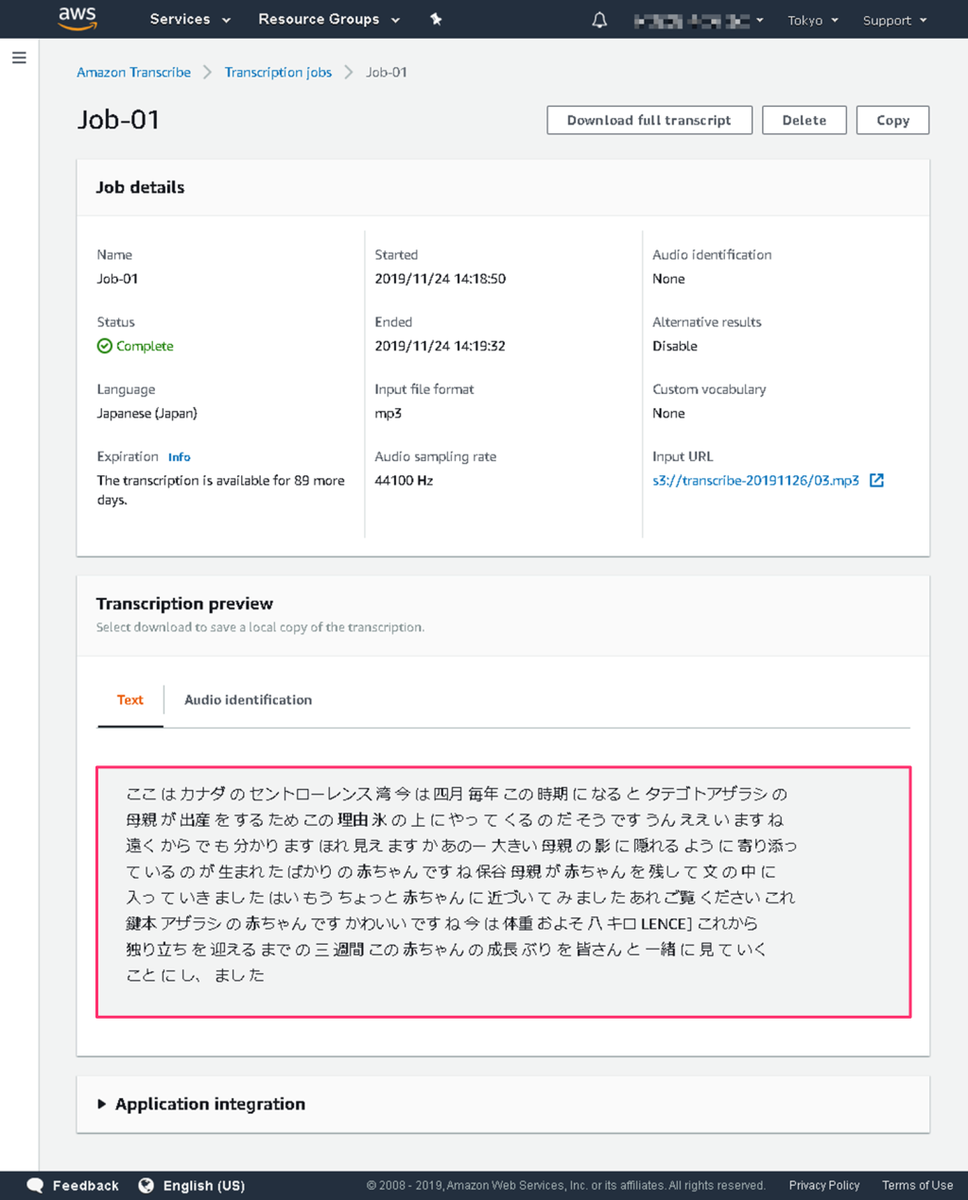Open the Input URL external link icon
Screen dimensions: 968x1200
point(877,480)
